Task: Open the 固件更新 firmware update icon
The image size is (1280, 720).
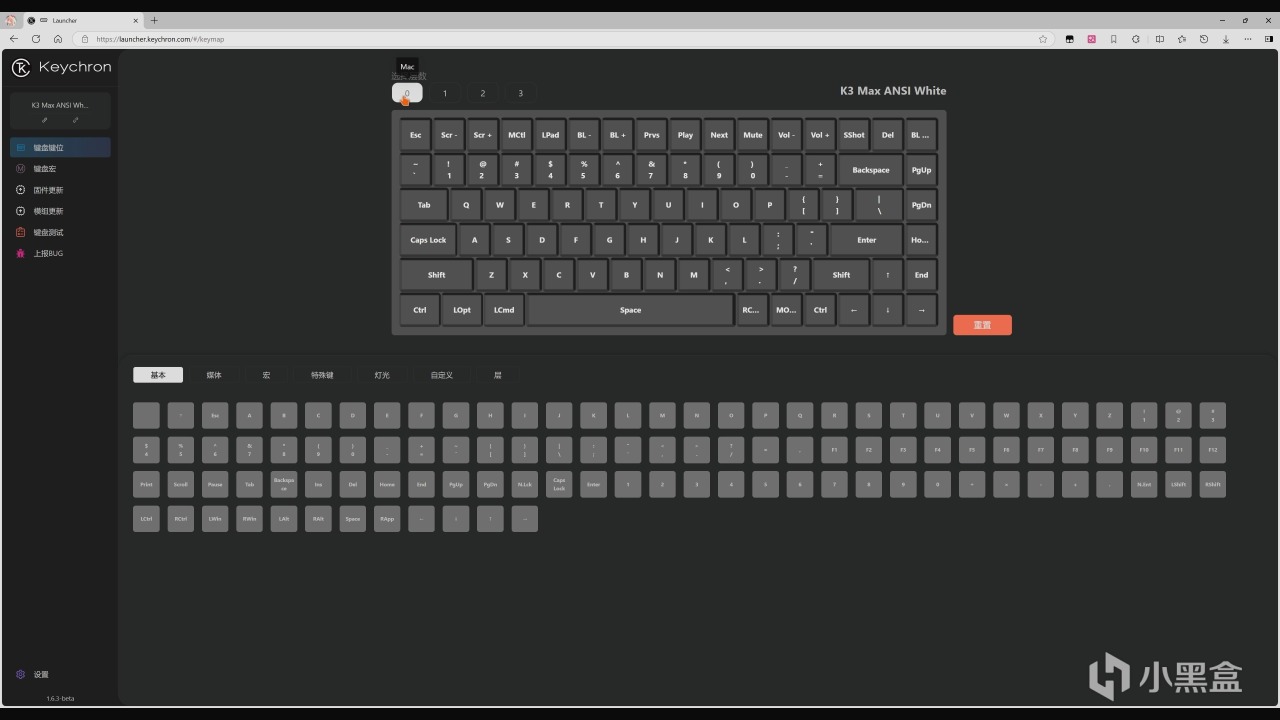Action: point(21,190)
